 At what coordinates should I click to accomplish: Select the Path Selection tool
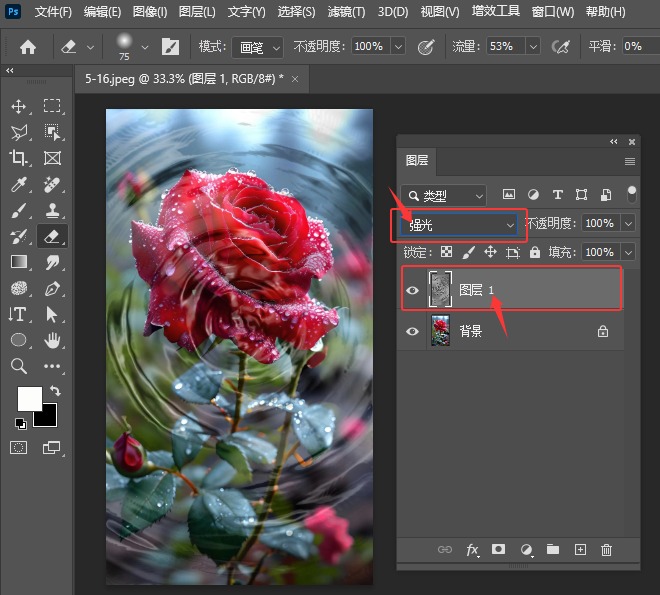(51, 314)
